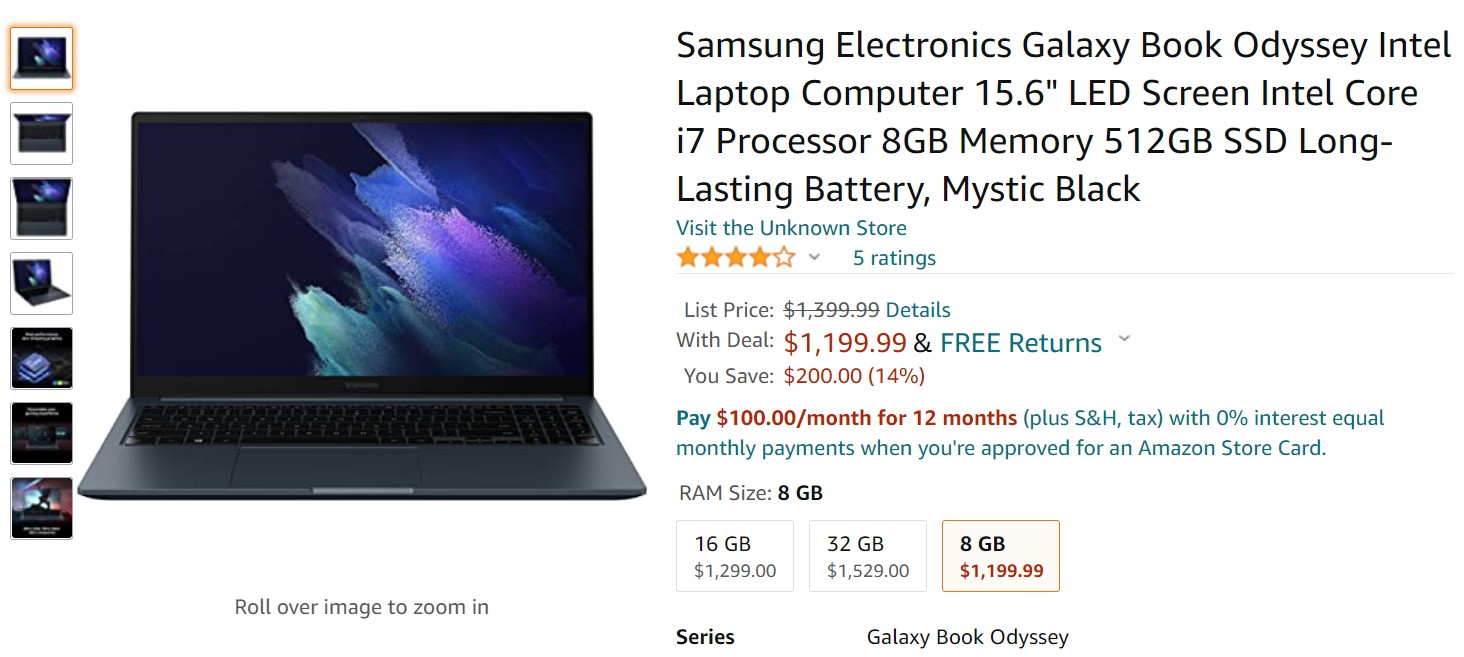The height and width of the screenshot is (657, 1464).
Task: Click the main laptop product image
Action: (362, 305)
